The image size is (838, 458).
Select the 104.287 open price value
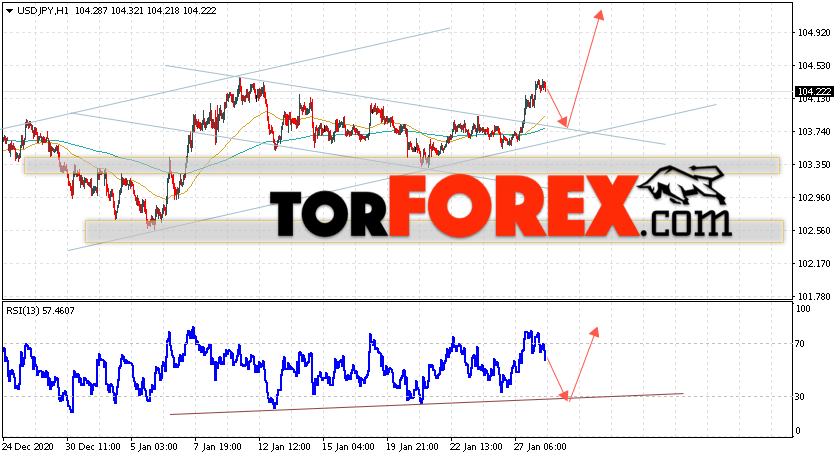coord(91,11)
